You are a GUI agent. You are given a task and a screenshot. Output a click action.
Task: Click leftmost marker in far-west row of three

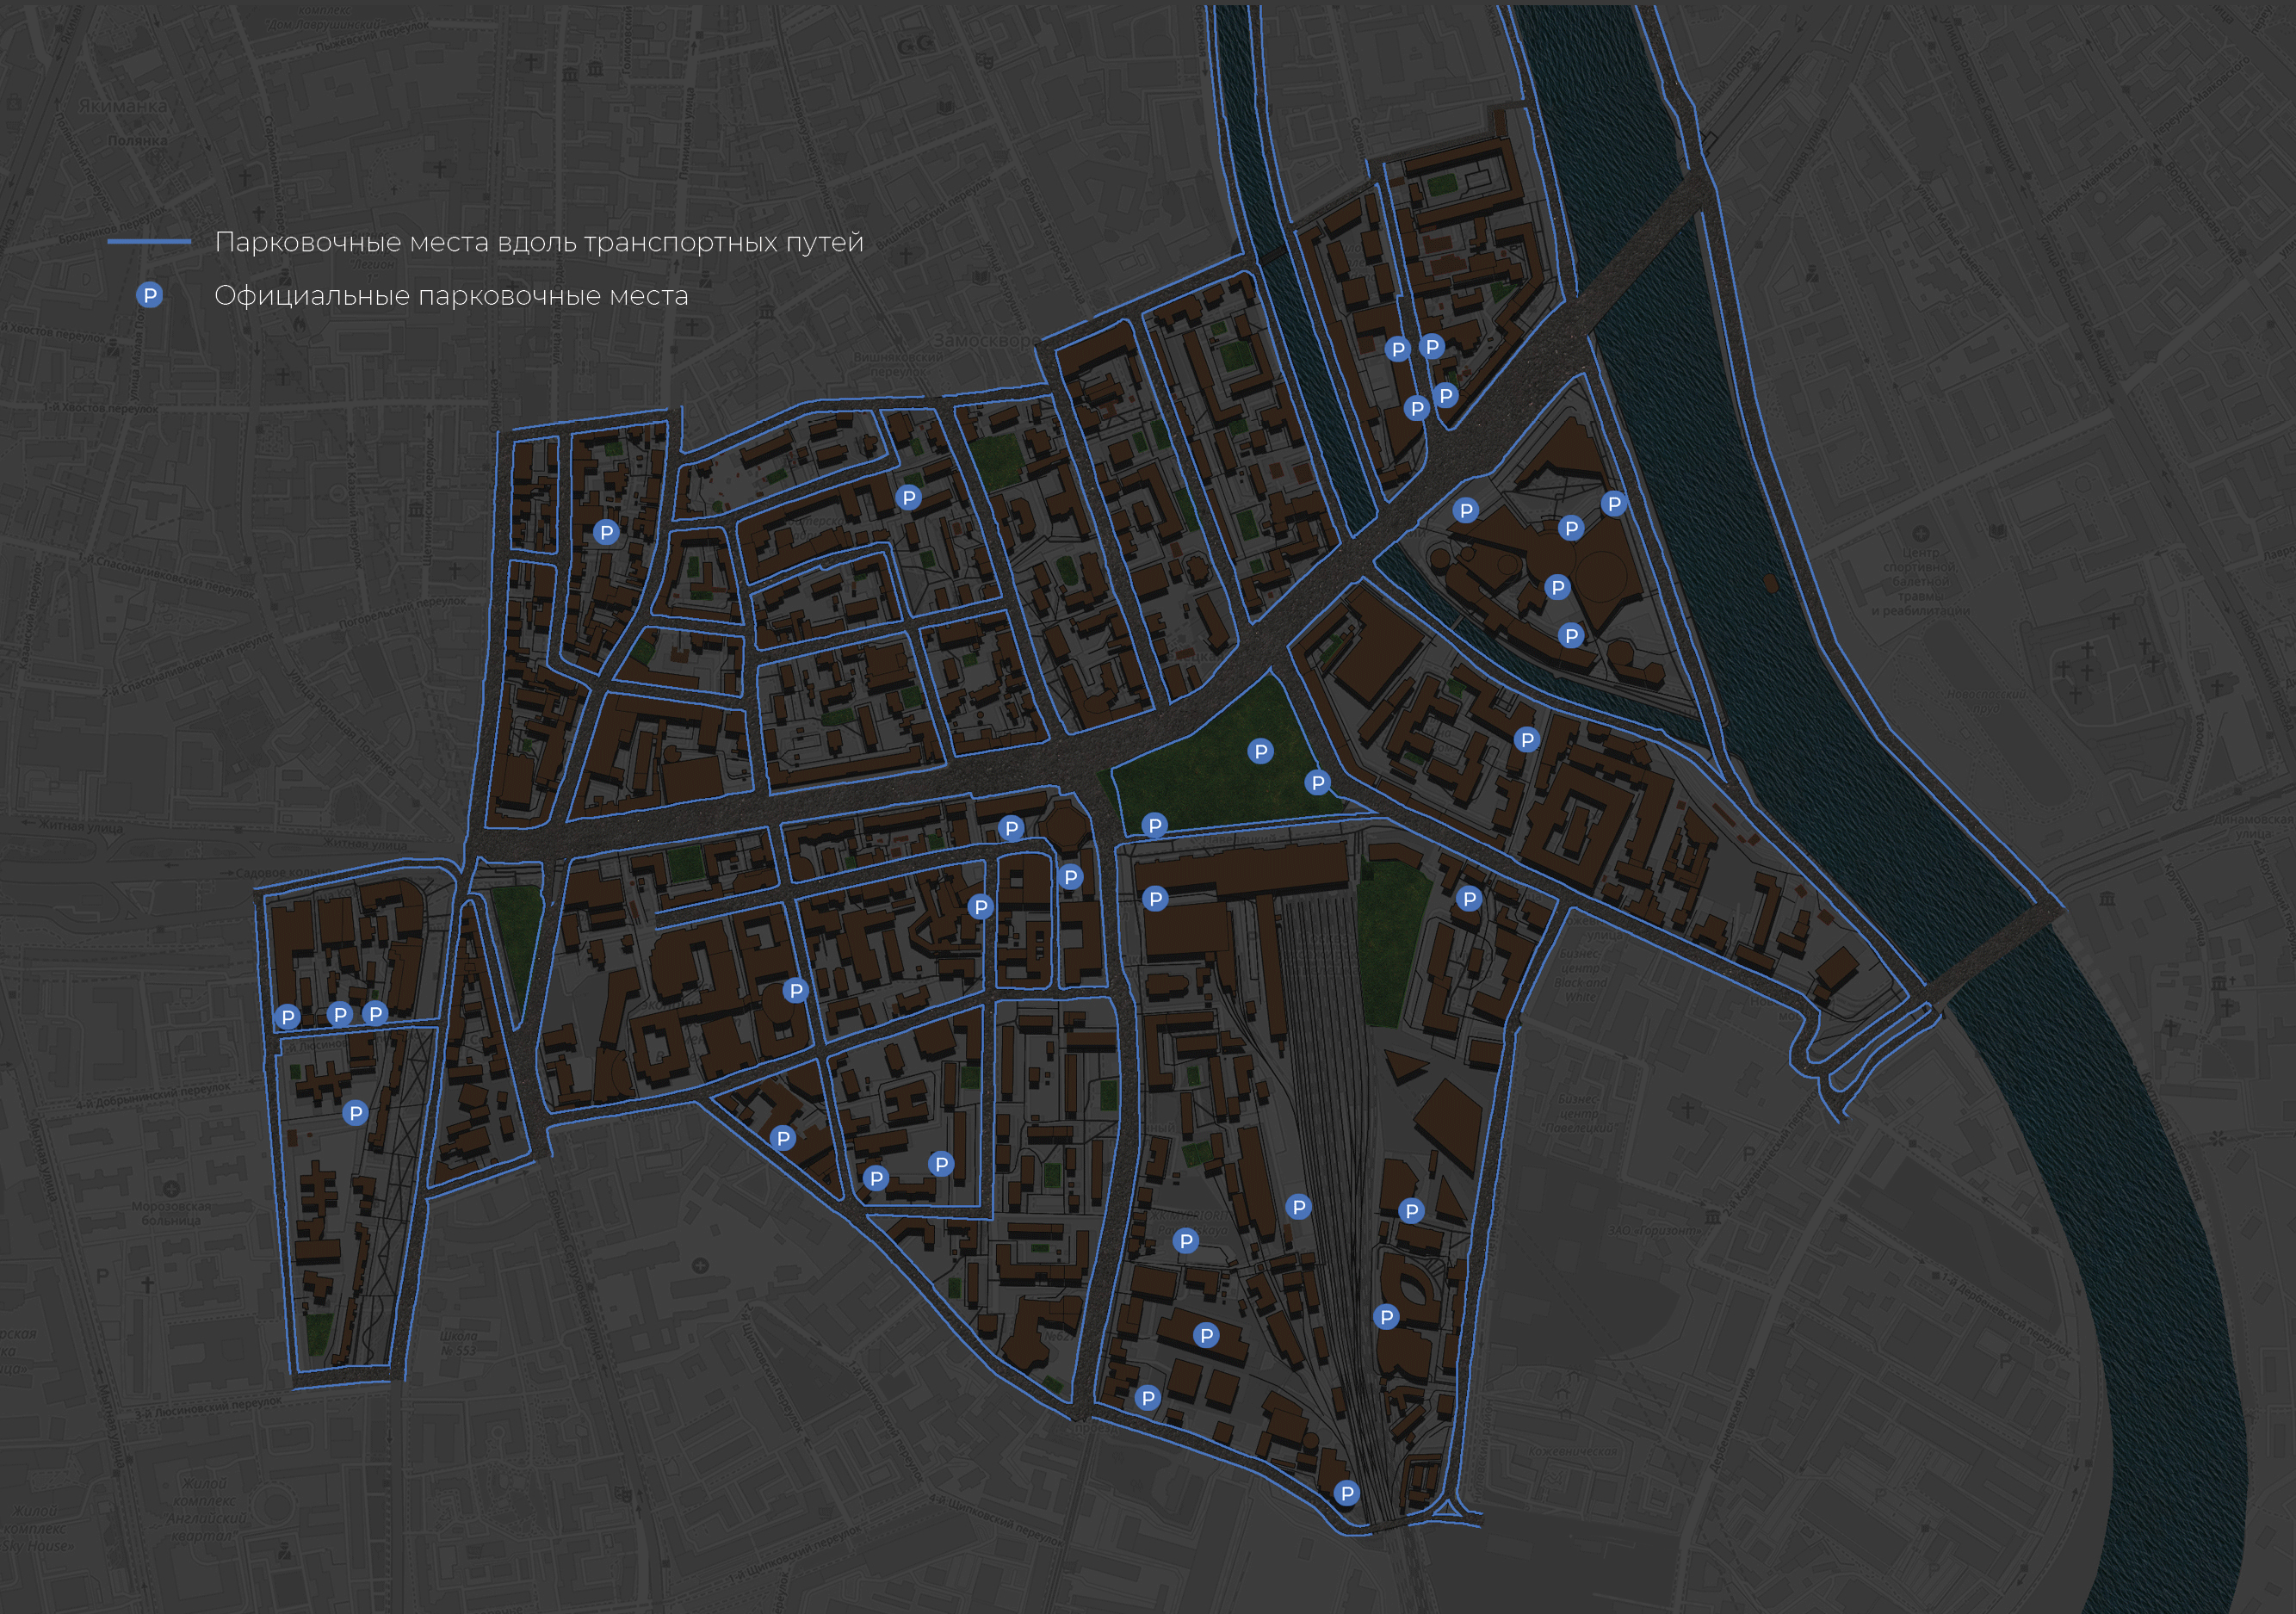288,1017
